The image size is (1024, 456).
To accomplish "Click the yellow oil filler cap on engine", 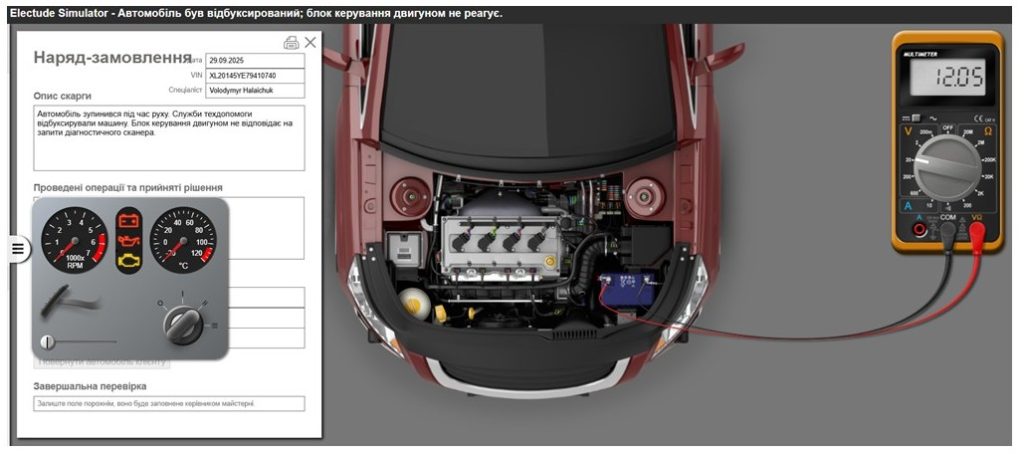I will coord(549,260).
